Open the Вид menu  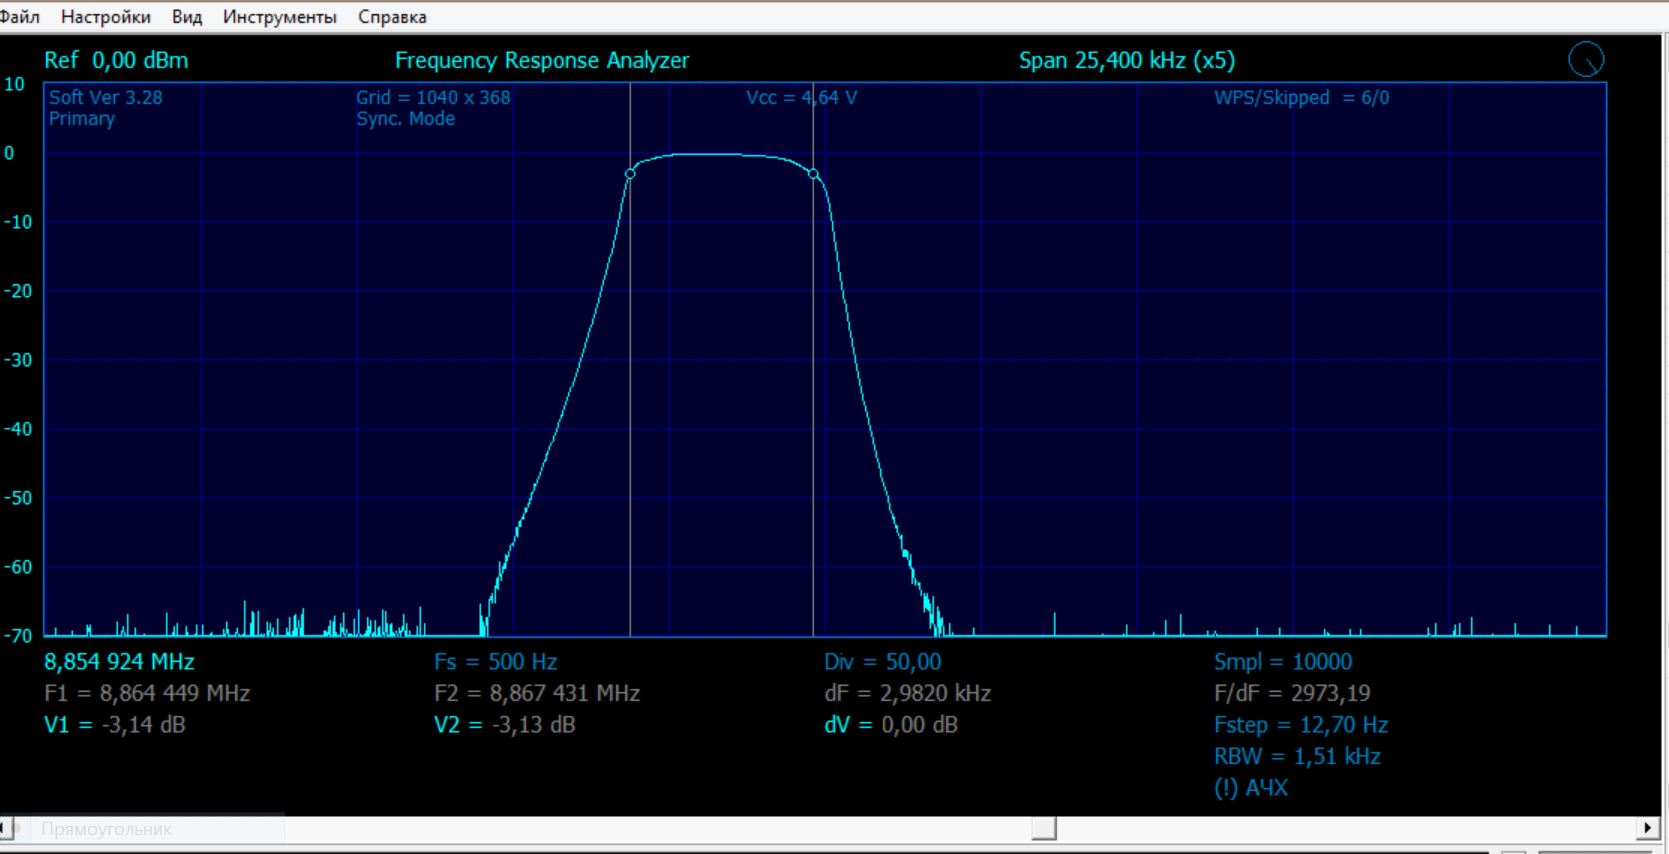[186, 17]
